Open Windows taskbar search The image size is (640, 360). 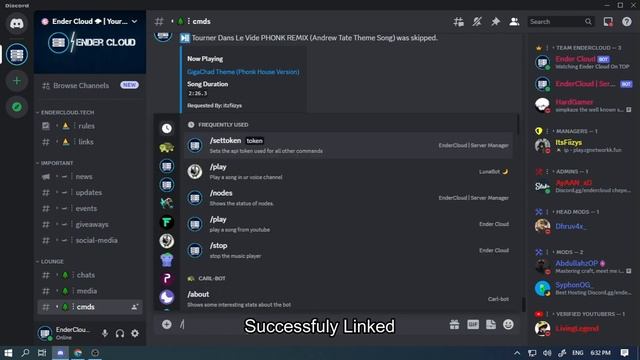click(25, 353)
